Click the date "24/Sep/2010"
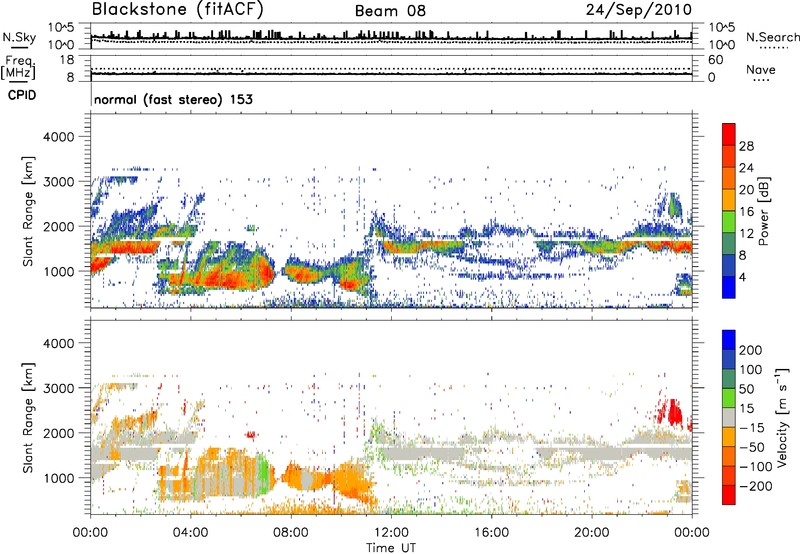The width and height of the screenshot is (800, 554). 638,10
